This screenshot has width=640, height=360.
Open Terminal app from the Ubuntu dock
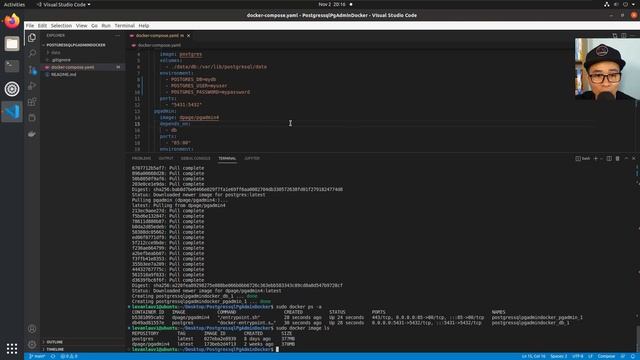coord(12,66)
